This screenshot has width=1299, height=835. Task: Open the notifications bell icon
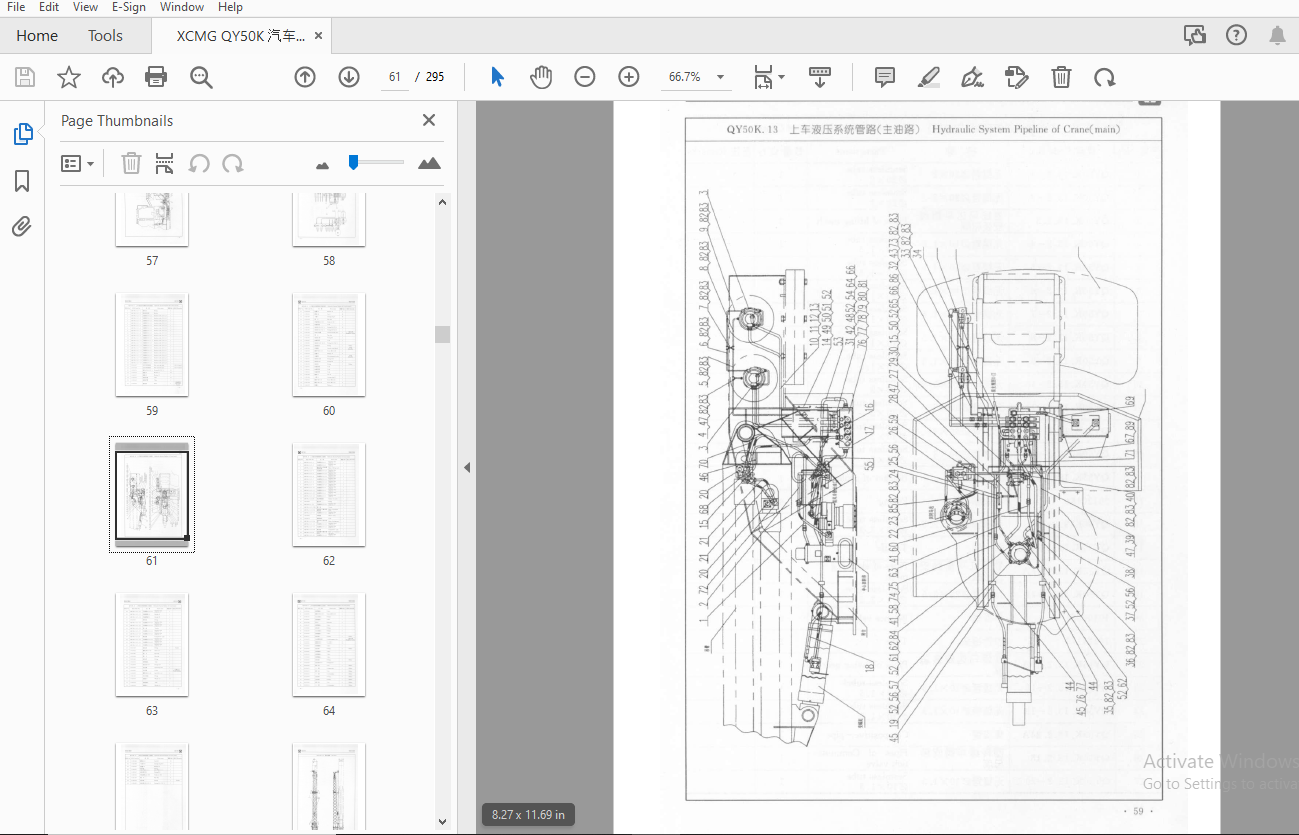pos(1277,35)
